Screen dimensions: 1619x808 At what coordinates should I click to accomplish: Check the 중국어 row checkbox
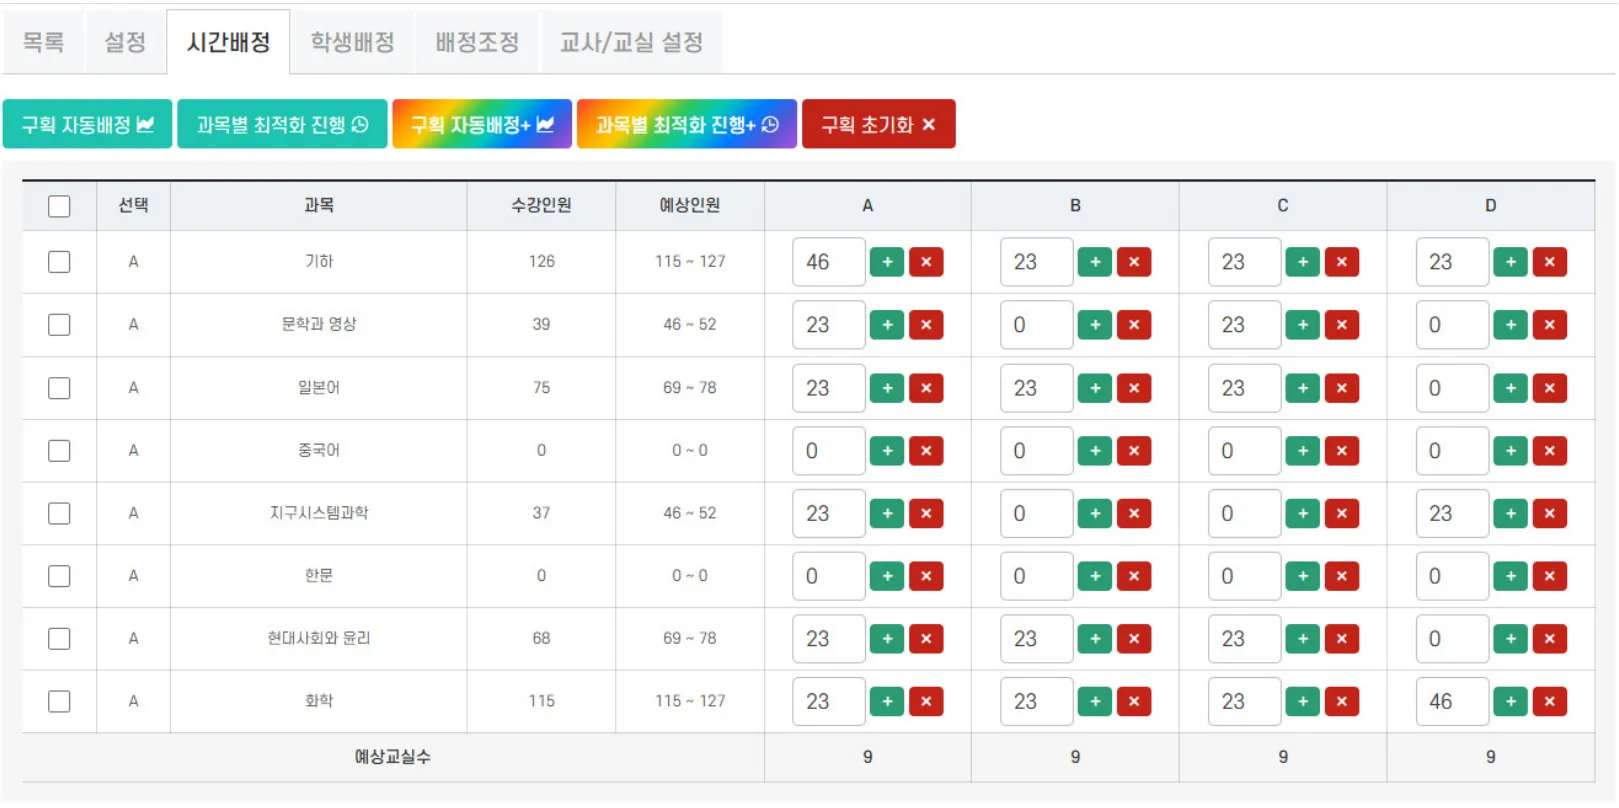(59, 451)
